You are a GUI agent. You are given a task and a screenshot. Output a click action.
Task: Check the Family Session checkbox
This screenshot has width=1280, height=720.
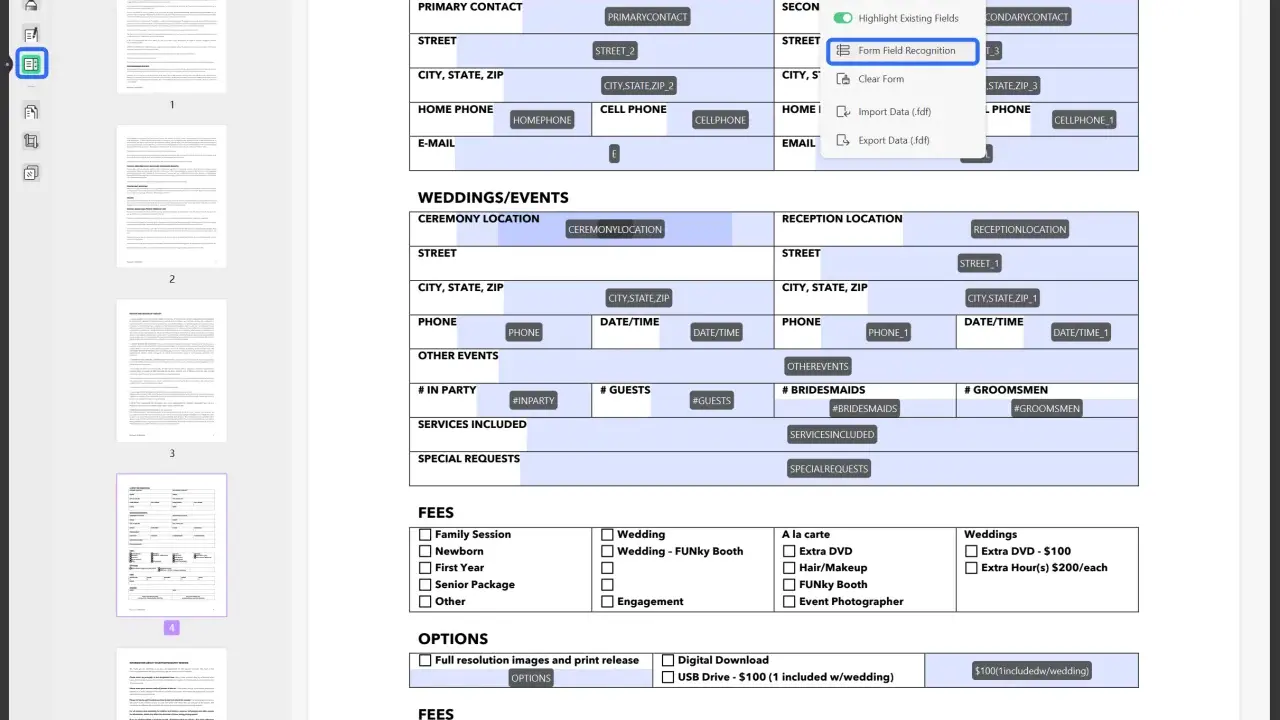click(x=425, y=534)
